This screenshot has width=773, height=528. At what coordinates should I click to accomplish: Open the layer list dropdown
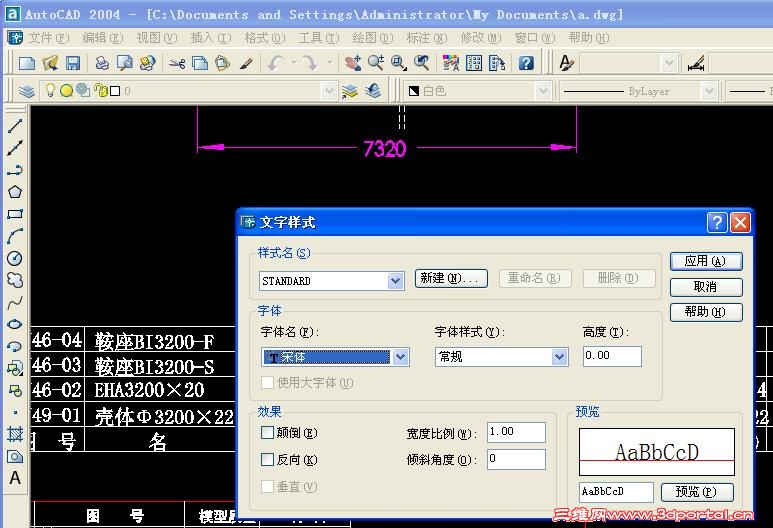[x=328, y=91]
